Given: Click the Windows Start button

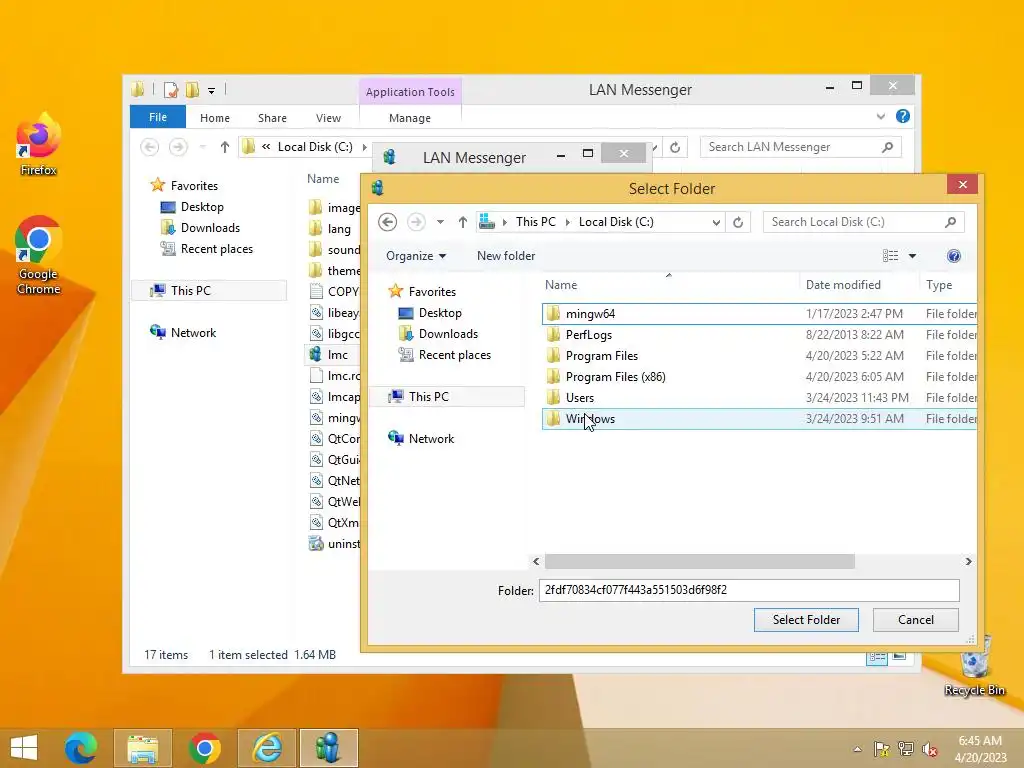Looking at the screenshot, I should (24, 748).
